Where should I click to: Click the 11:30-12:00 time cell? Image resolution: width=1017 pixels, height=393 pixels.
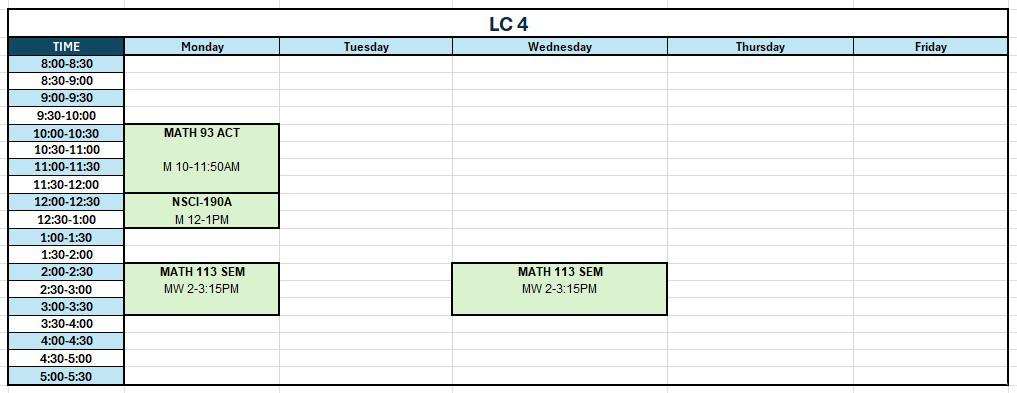[x=66, y=185]
